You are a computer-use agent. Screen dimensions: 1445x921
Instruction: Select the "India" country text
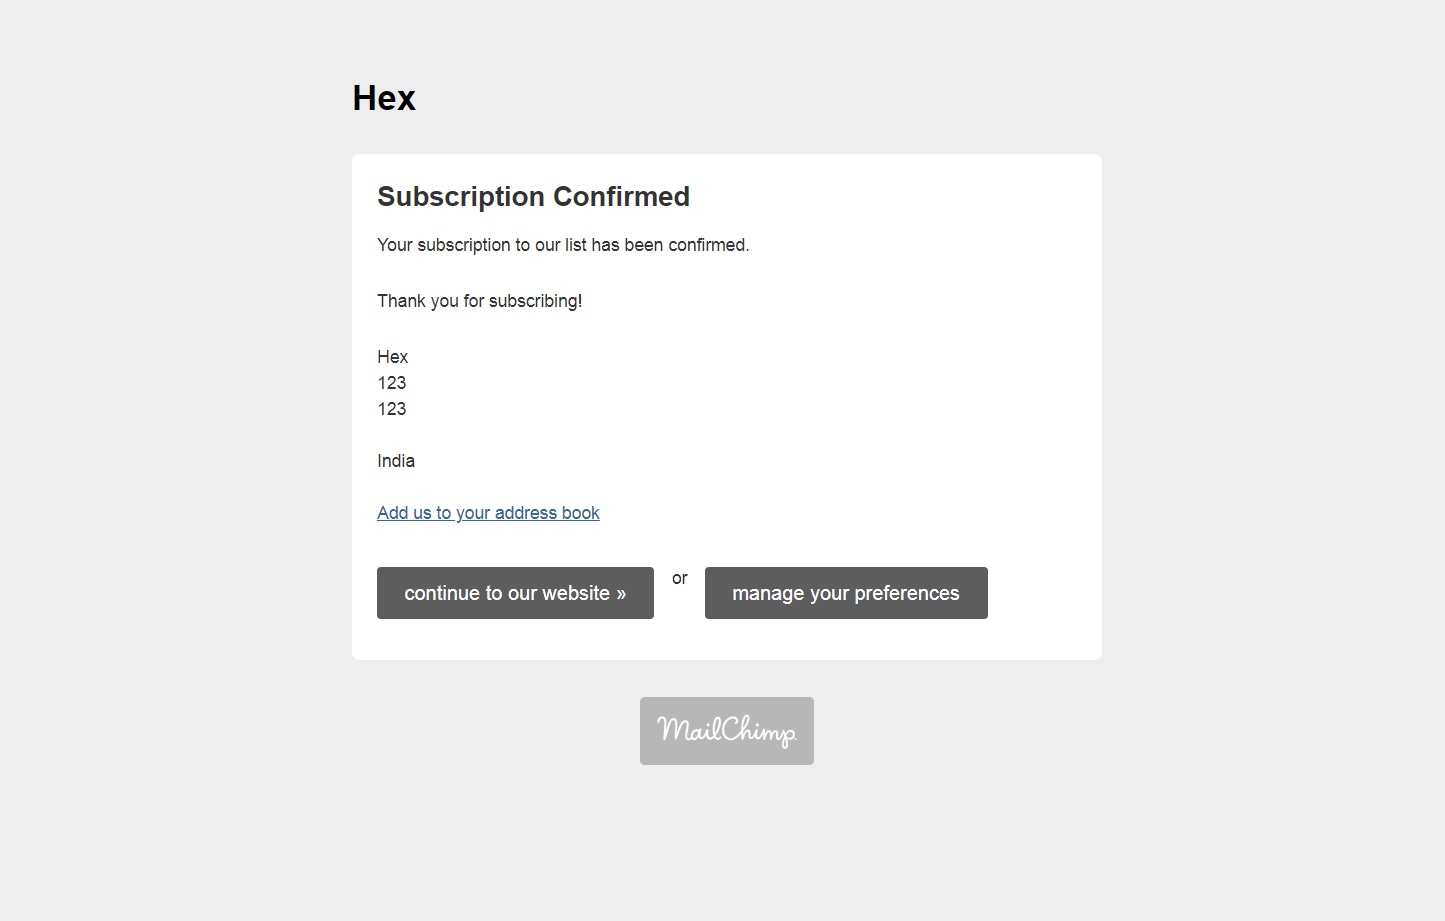395,461
